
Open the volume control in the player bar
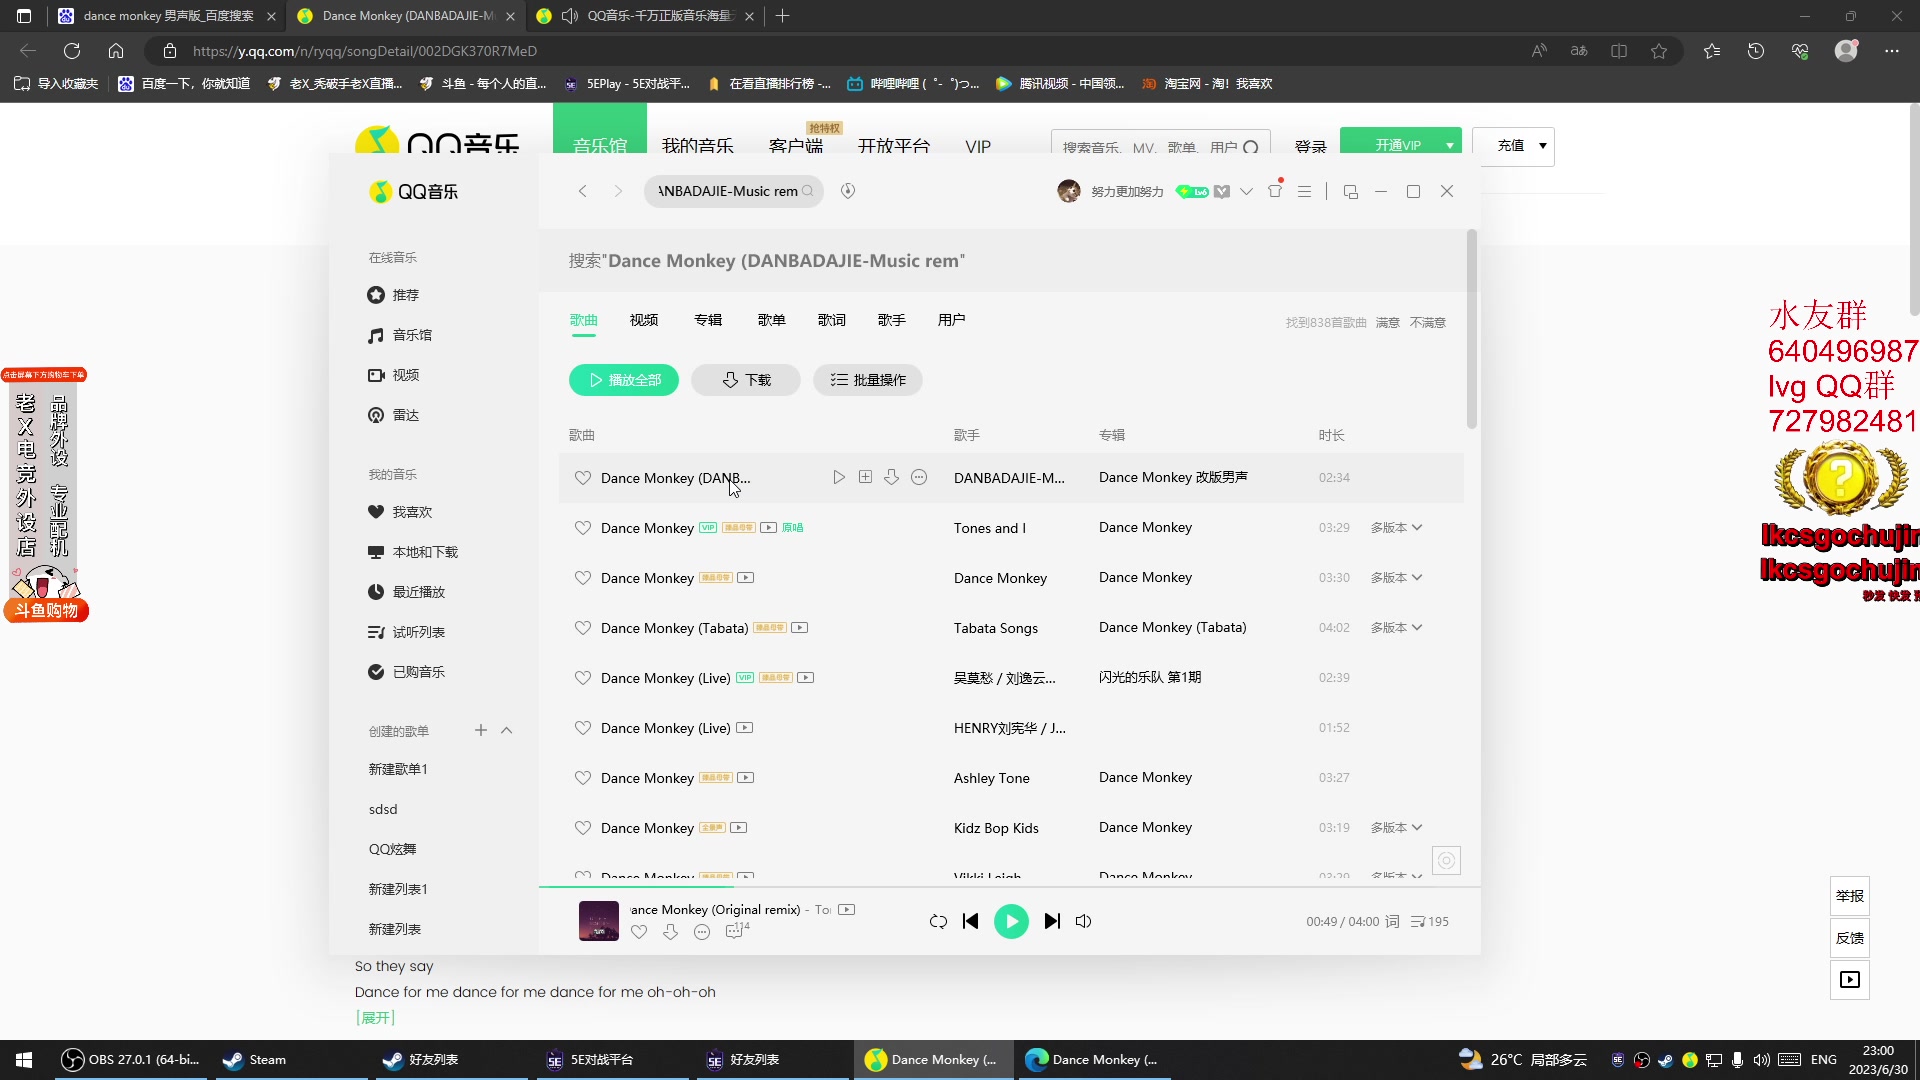point(1083,921)
